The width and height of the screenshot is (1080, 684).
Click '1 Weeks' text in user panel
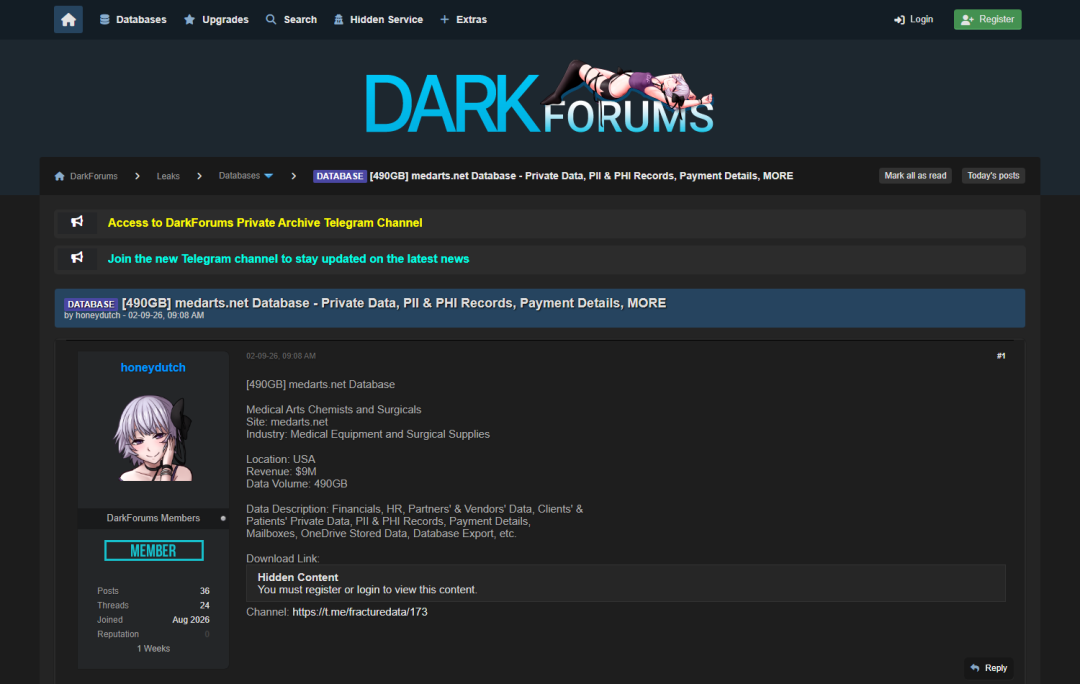coord(153,649)
